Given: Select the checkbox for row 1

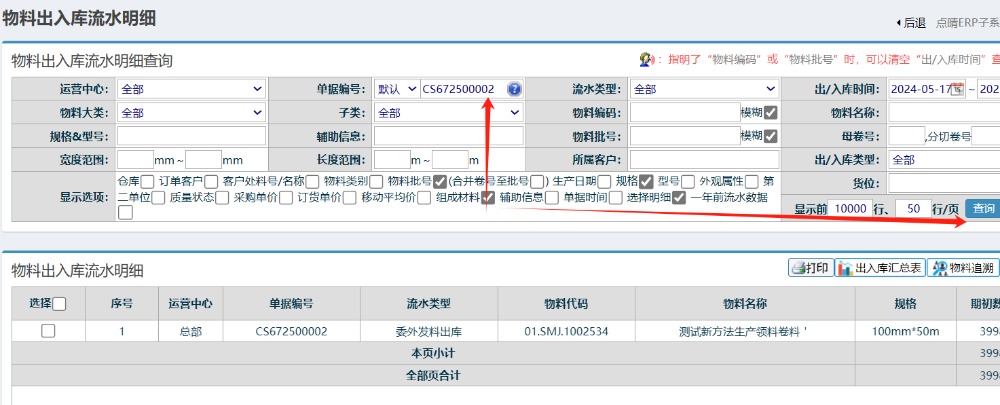Looking at the screenshot, I should [x=48, y=331].
